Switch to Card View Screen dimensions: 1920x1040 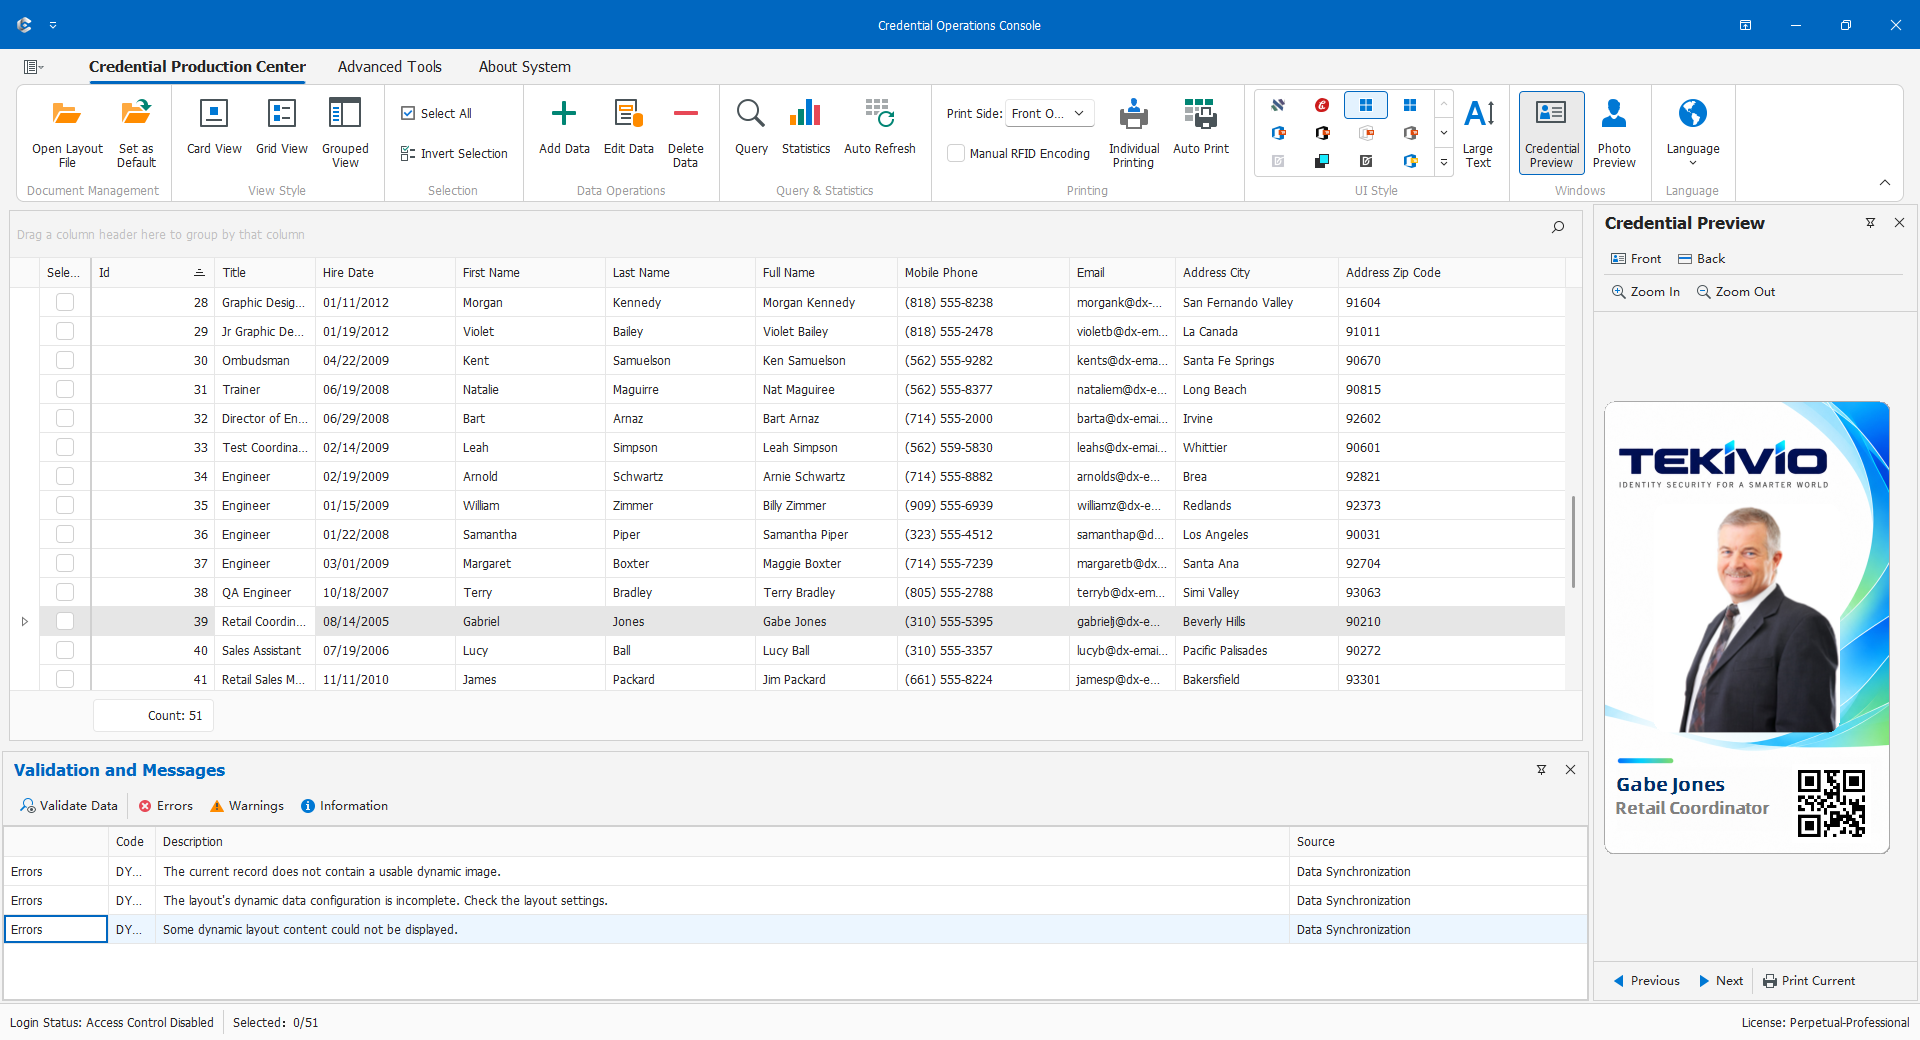214,128
